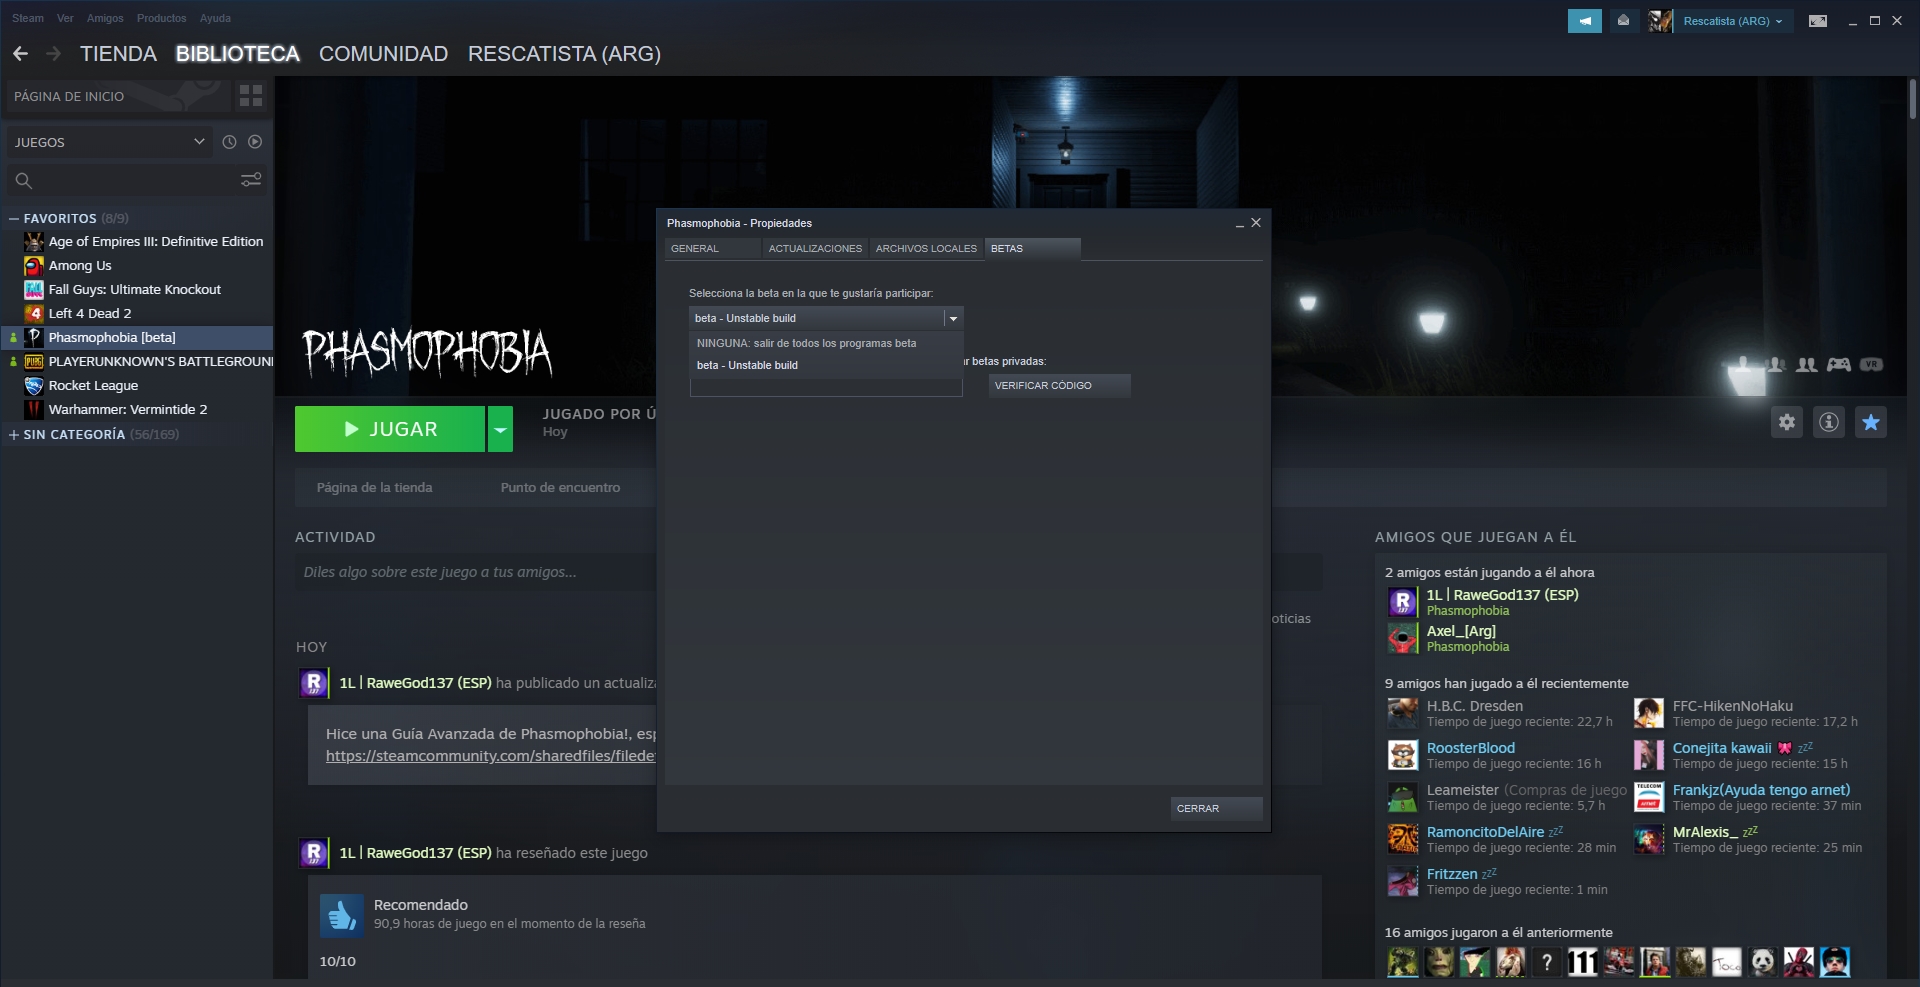This screenshot has width=1920, height=987.
Task: Toggle the library grid view icon
Action: (x=251, y=96)
